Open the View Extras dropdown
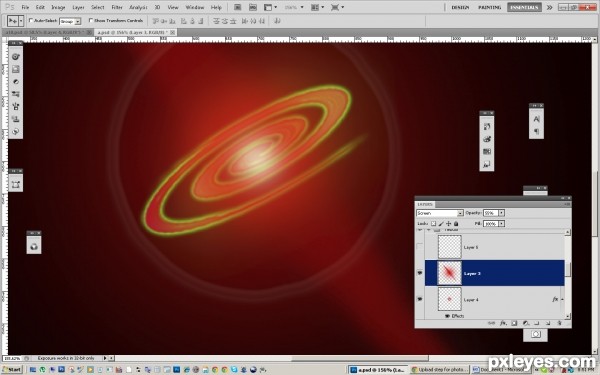 (270, 7)
